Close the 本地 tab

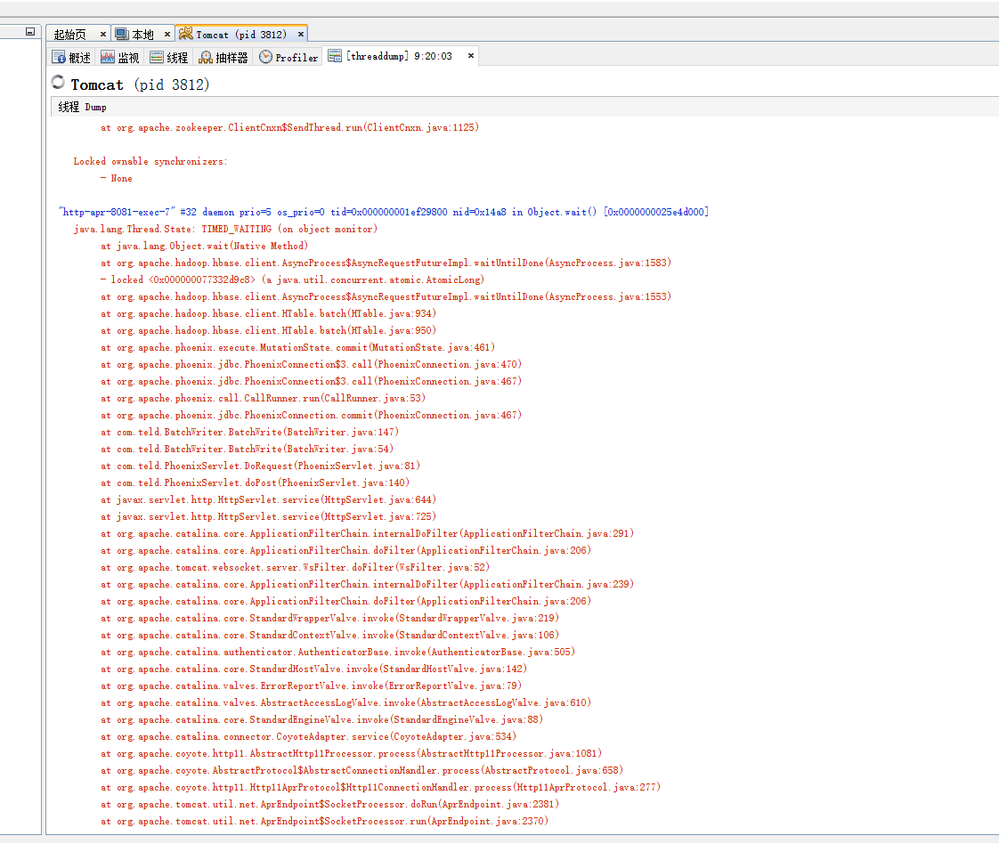click(167, 34)
